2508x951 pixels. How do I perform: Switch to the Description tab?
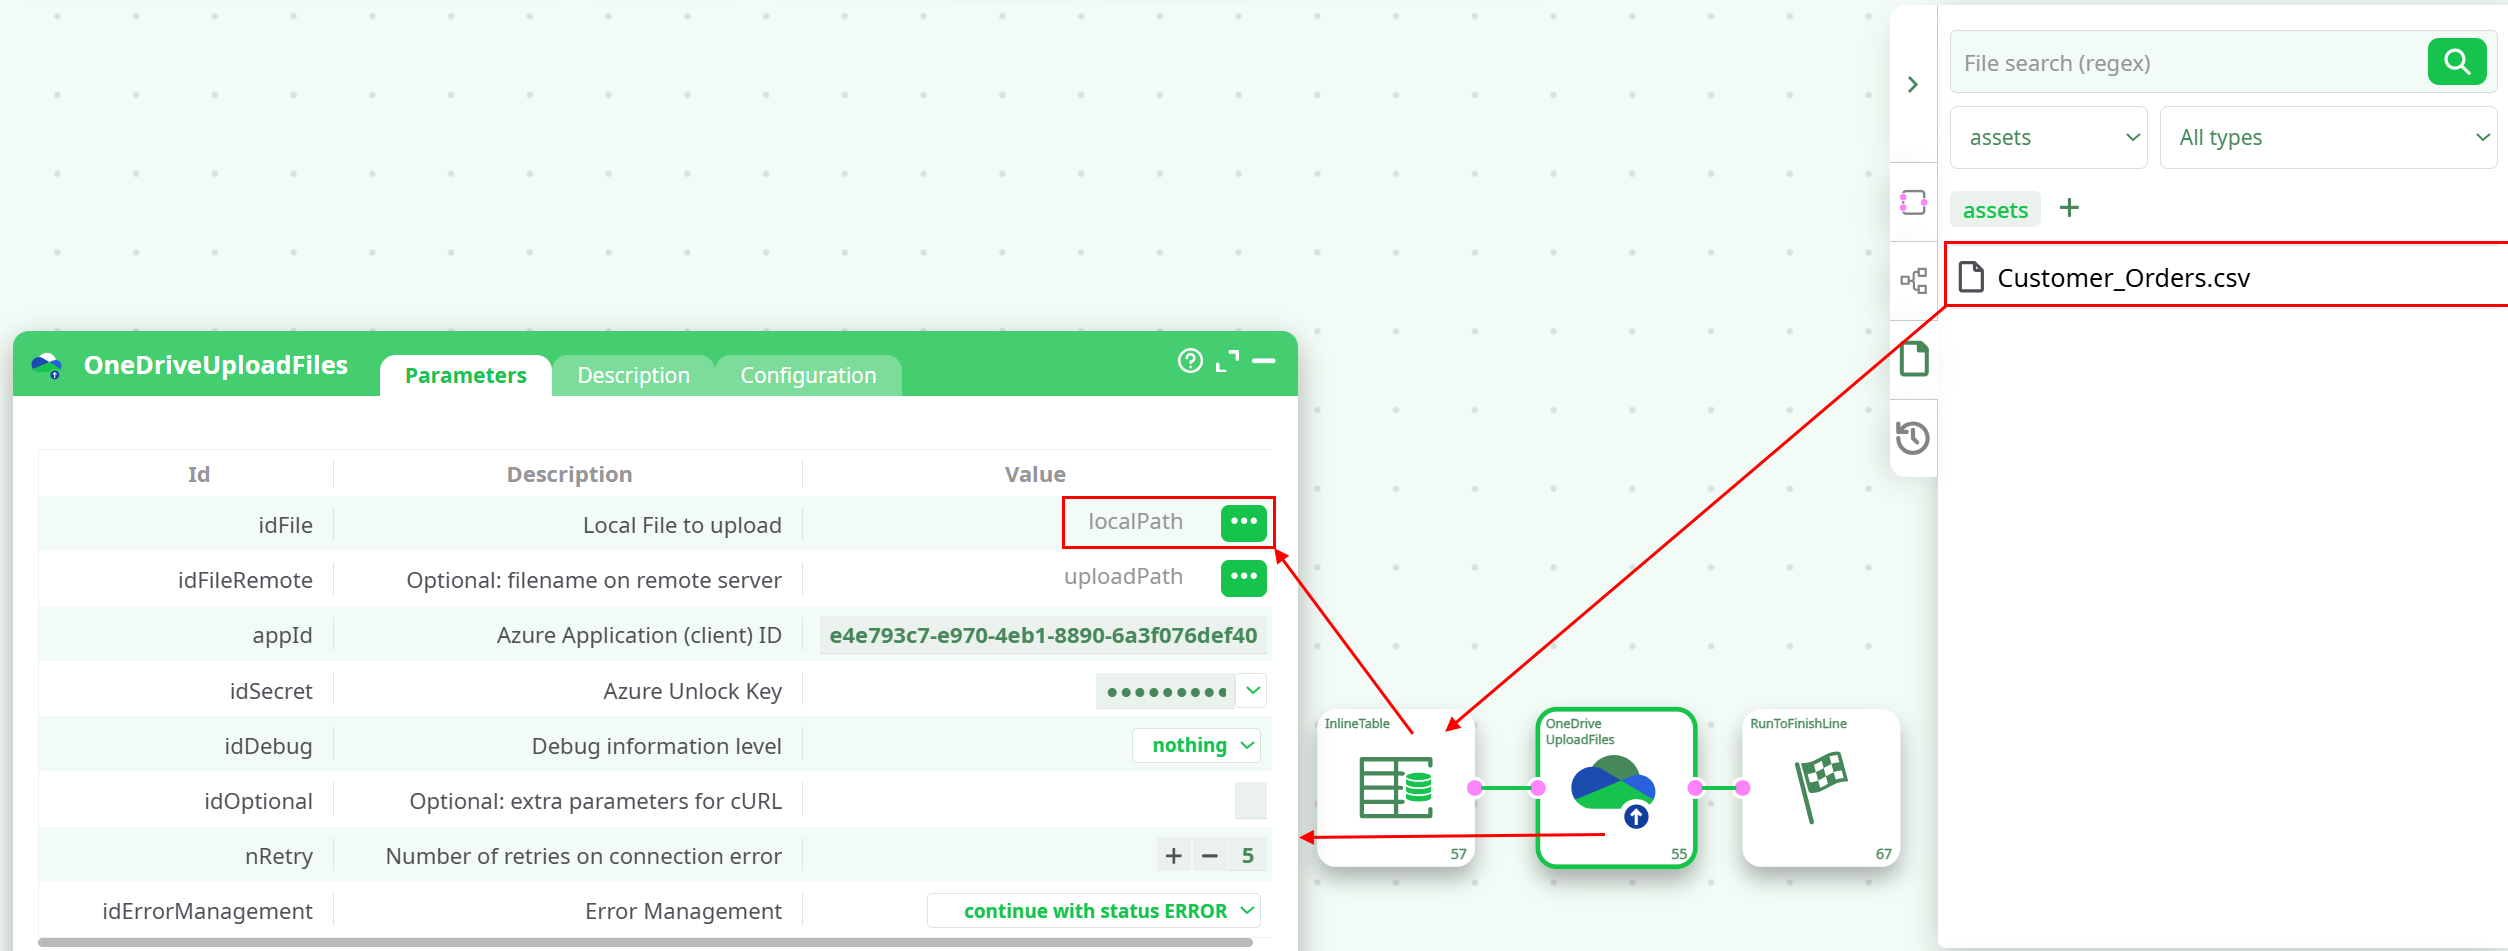(x=633, y=376)
